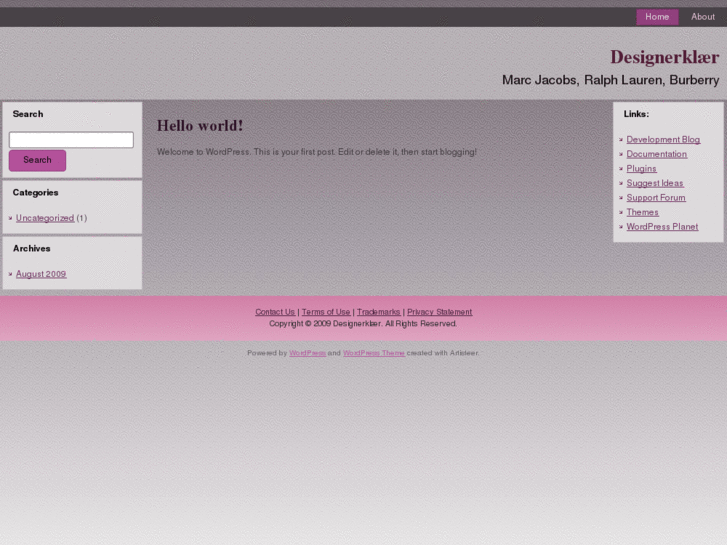Click Contact Us in the footer

coord(275,312)
